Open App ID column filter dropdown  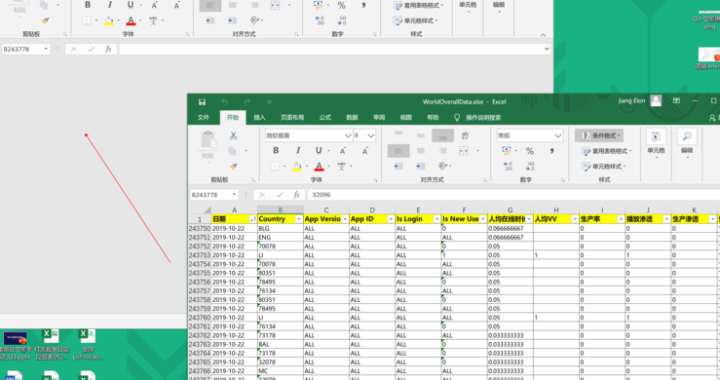pyautogui.click(x=391, y=219)
